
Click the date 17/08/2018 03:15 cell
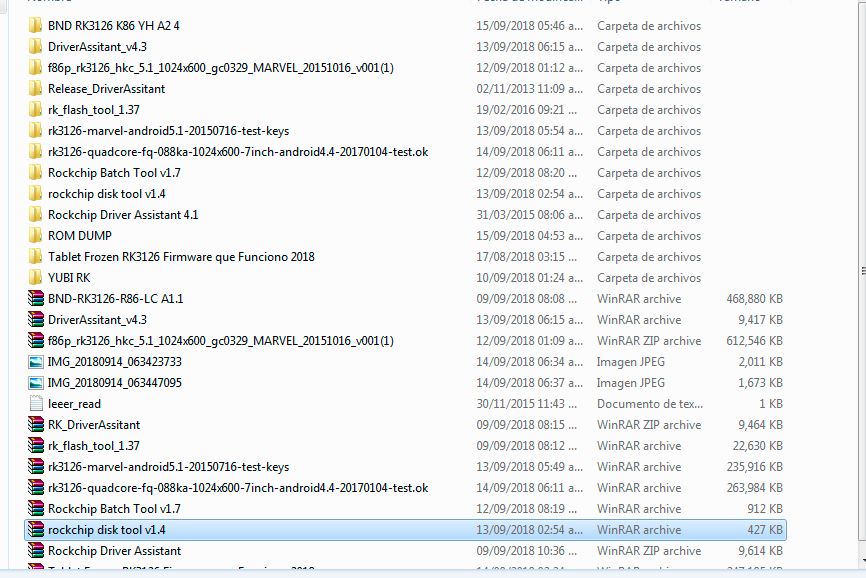(x=526, y=257)
